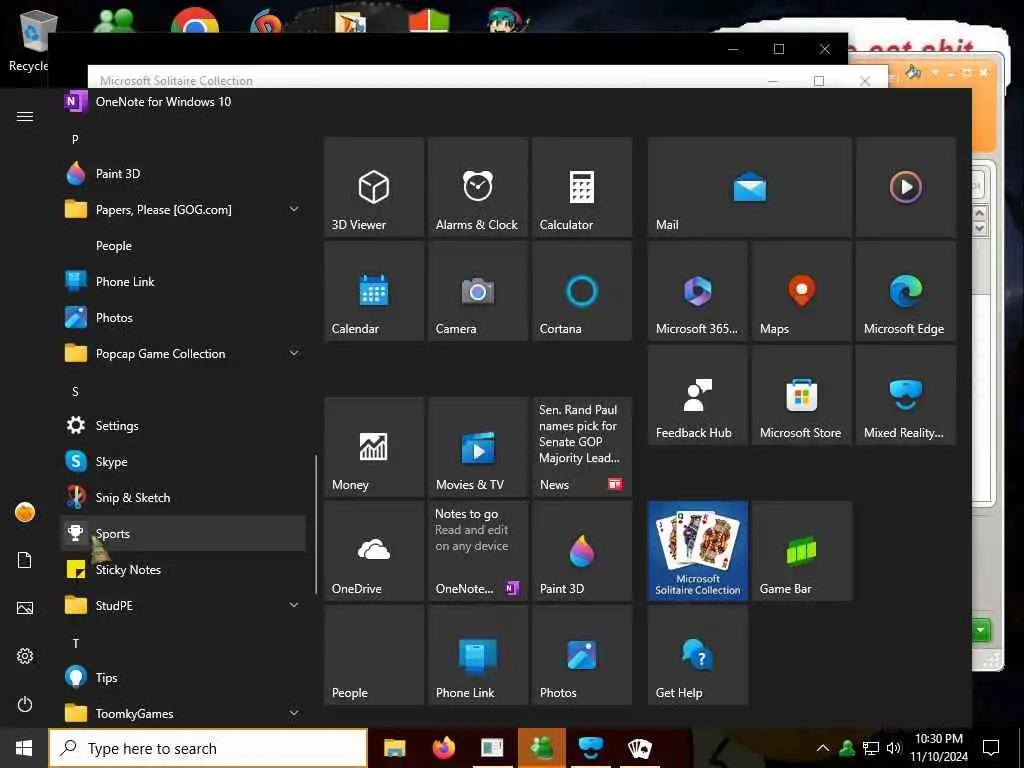The height and width of the screenshot is (768, 1024).
Task: Focus the 'Type here to search' box
Action: coord(208,748)
